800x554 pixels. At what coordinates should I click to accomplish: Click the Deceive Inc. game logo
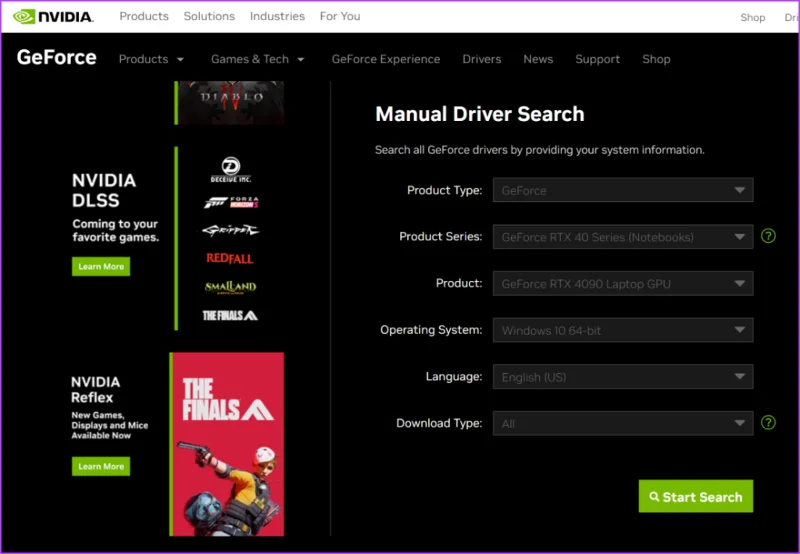coord(231,170)
